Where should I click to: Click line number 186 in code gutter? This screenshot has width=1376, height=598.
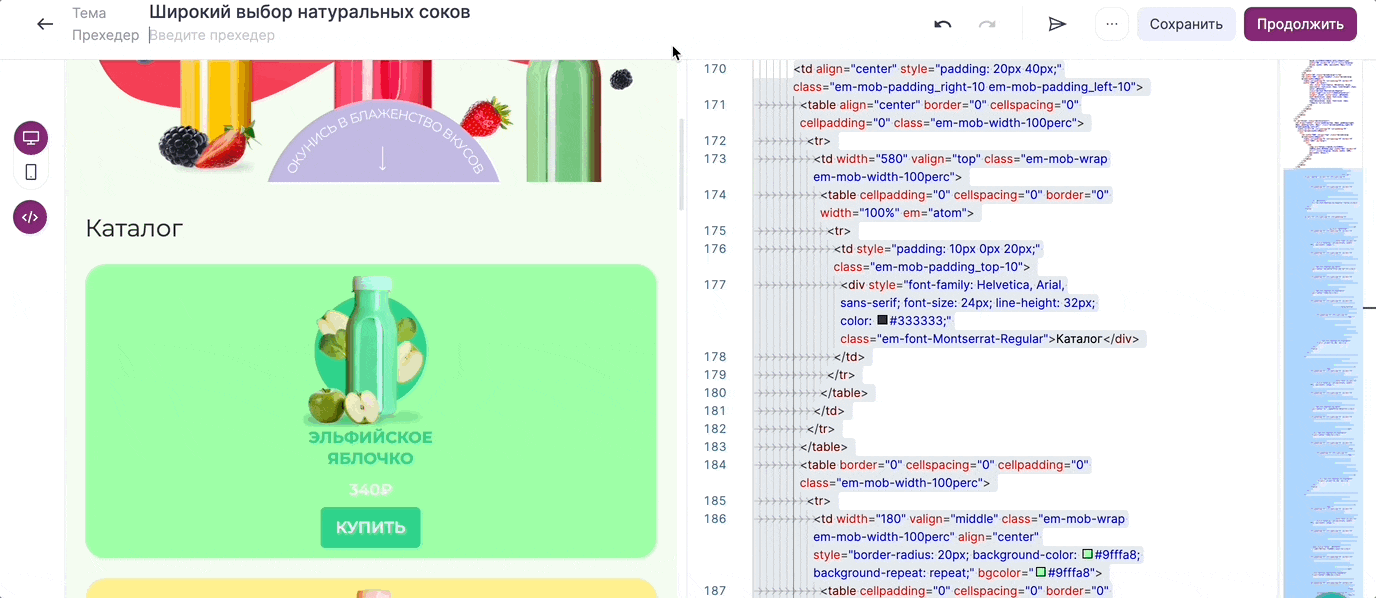pyautogui.click(x=715, y=519)
